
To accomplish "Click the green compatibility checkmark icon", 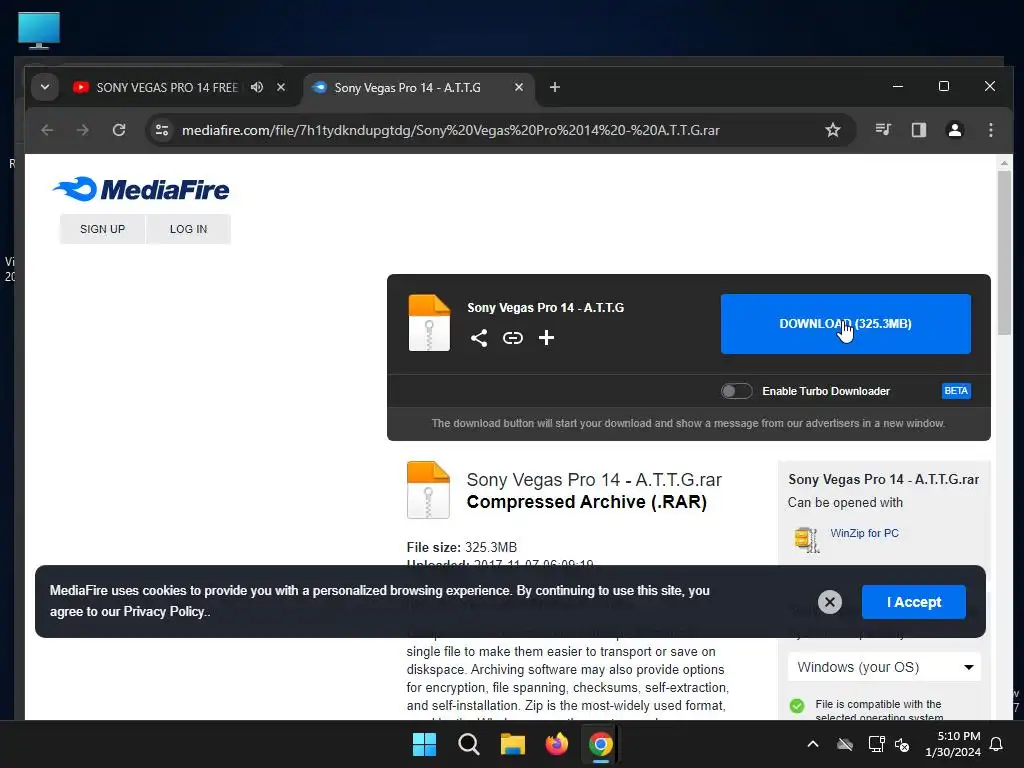I will click(x=797, y=706).
